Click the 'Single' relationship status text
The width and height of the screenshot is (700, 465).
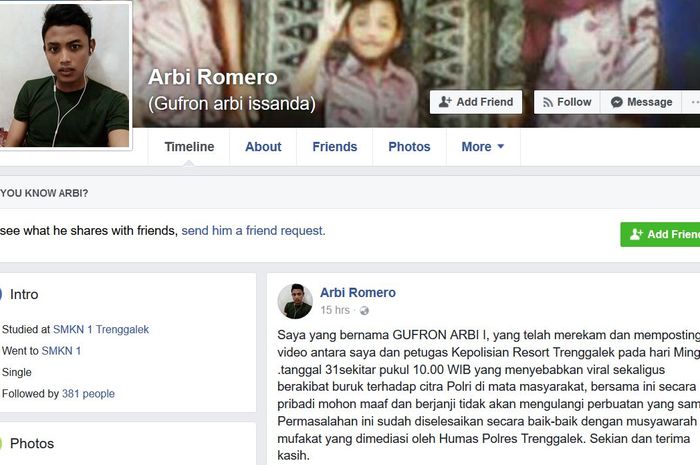tap(17, 372)
